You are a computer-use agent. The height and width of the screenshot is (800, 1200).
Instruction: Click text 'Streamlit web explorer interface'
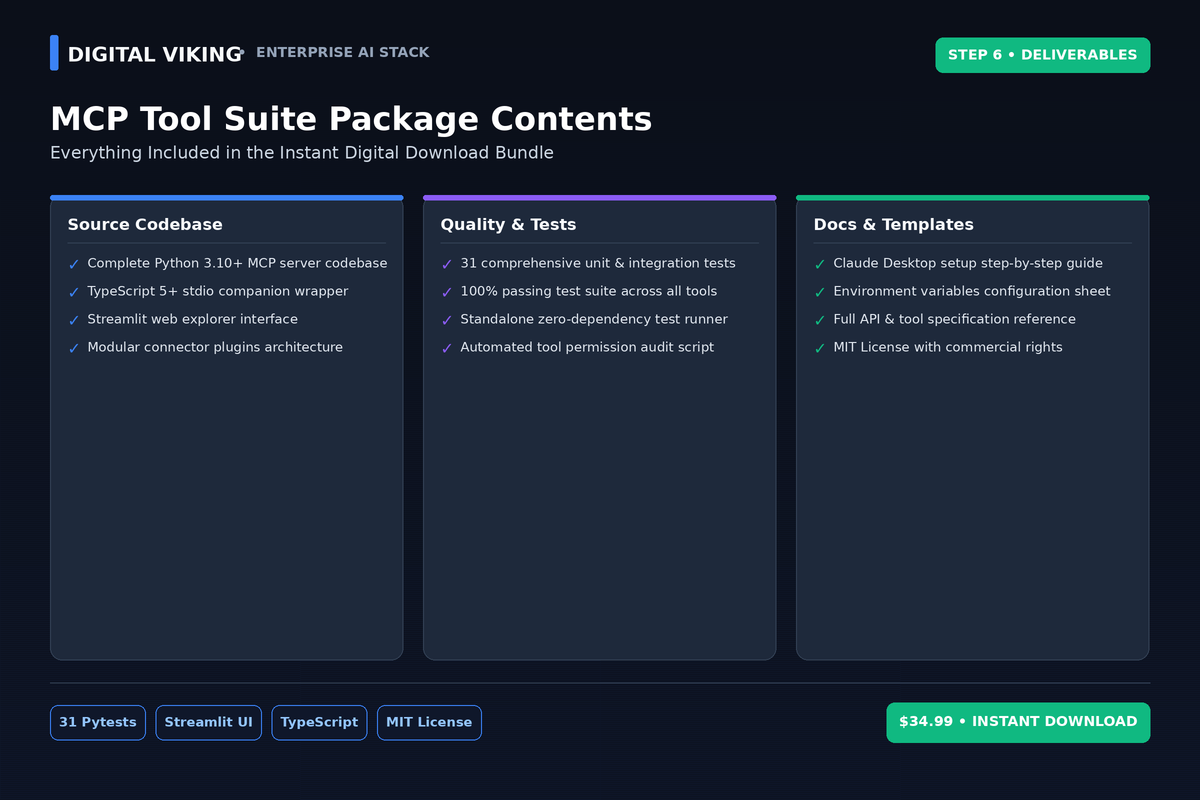pyautogui.click(x=192, y=320)
